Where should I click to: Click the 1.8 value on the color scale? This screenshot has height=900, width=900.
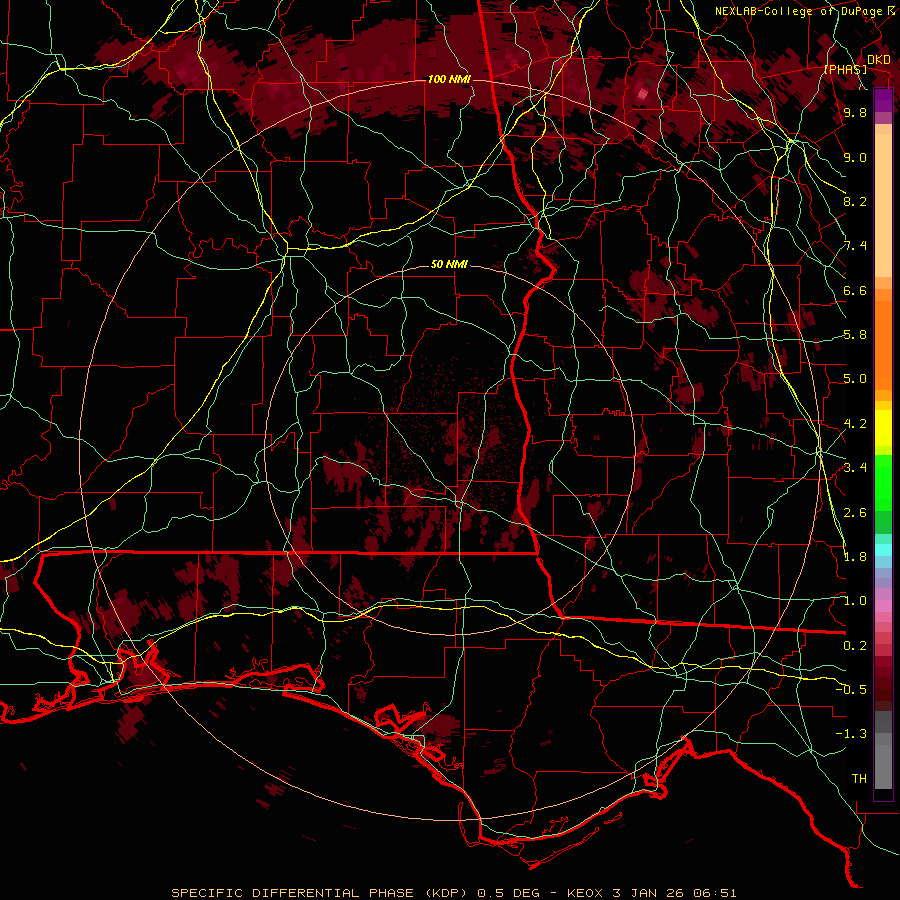(855, 557)
